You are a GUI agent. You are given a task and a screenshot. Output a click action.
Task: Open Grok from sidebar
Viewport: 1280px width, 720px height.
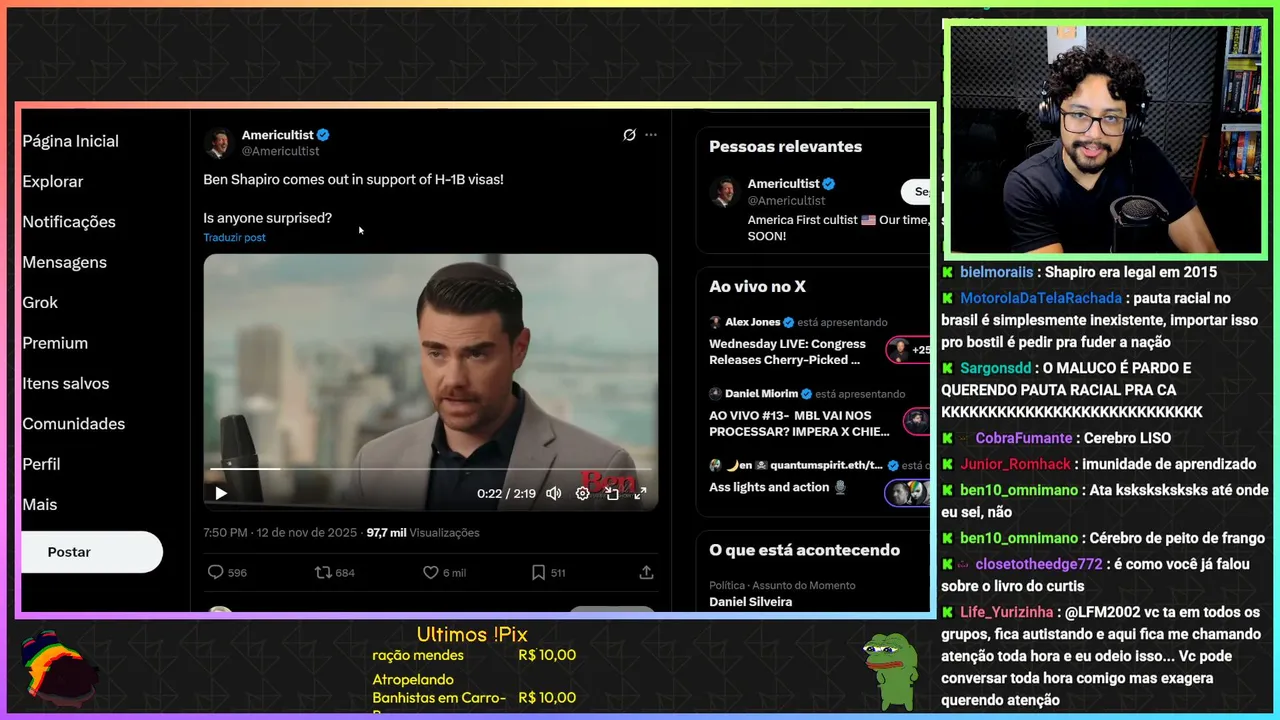(x=40, y=302)
